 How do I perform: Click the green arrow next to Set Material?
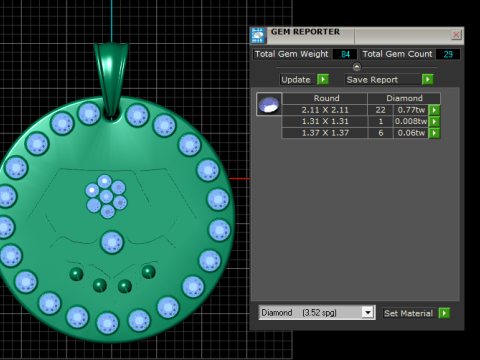[x=444, y=313]
